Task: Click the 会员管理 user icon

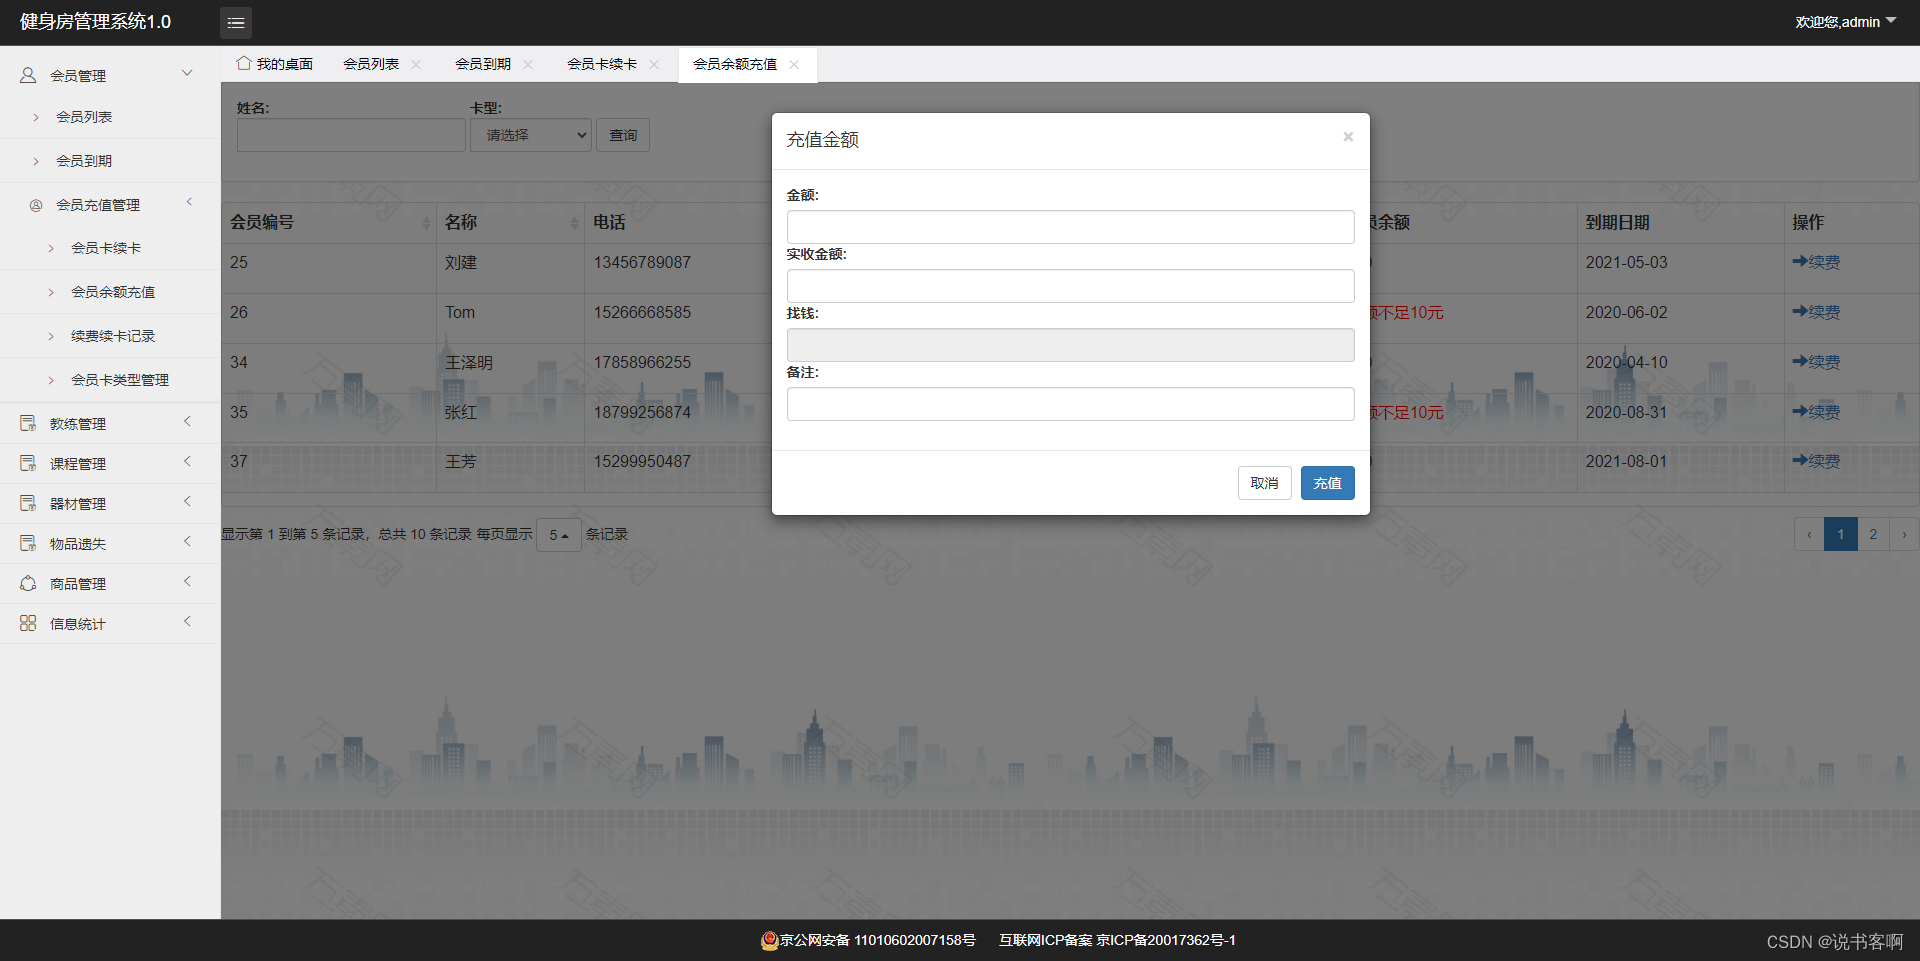Action: tap(28, 75)
